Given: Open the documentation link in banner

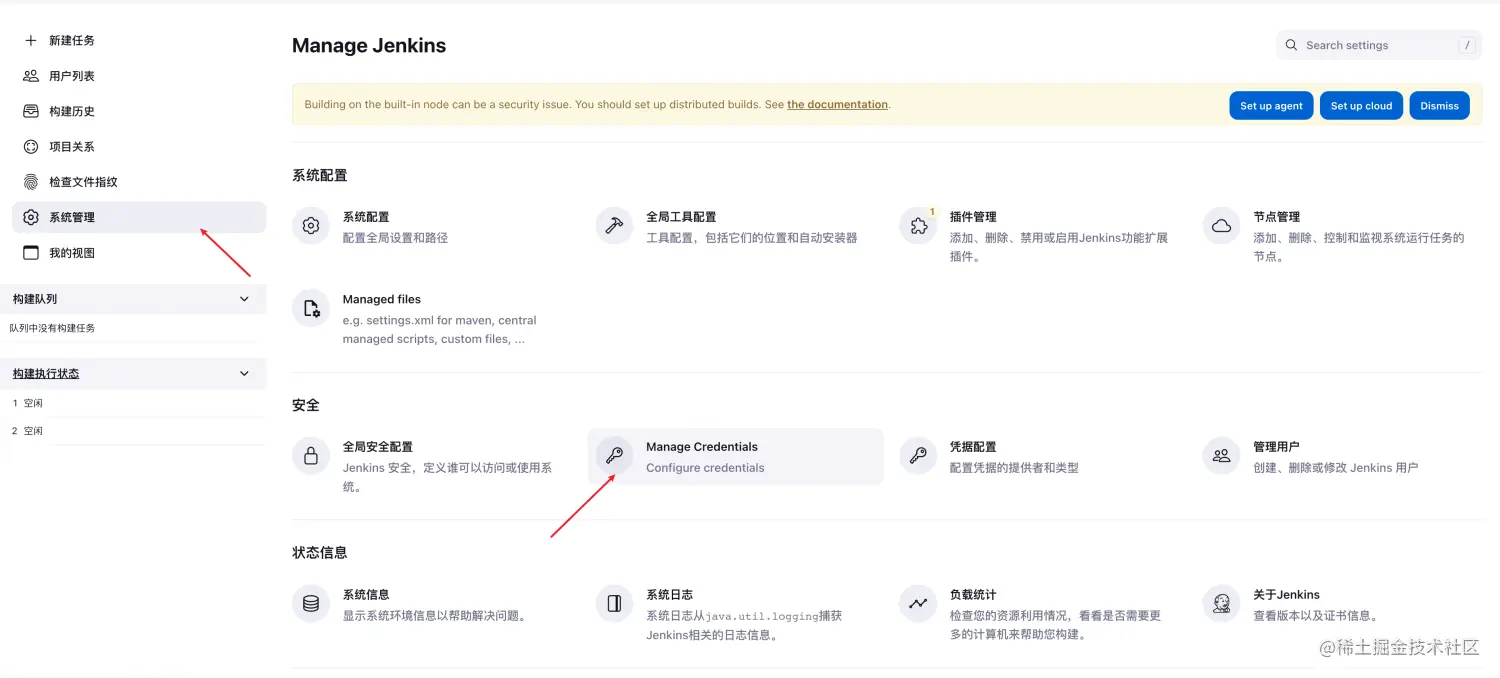Looking at the screenshot, I should point(837,104).
